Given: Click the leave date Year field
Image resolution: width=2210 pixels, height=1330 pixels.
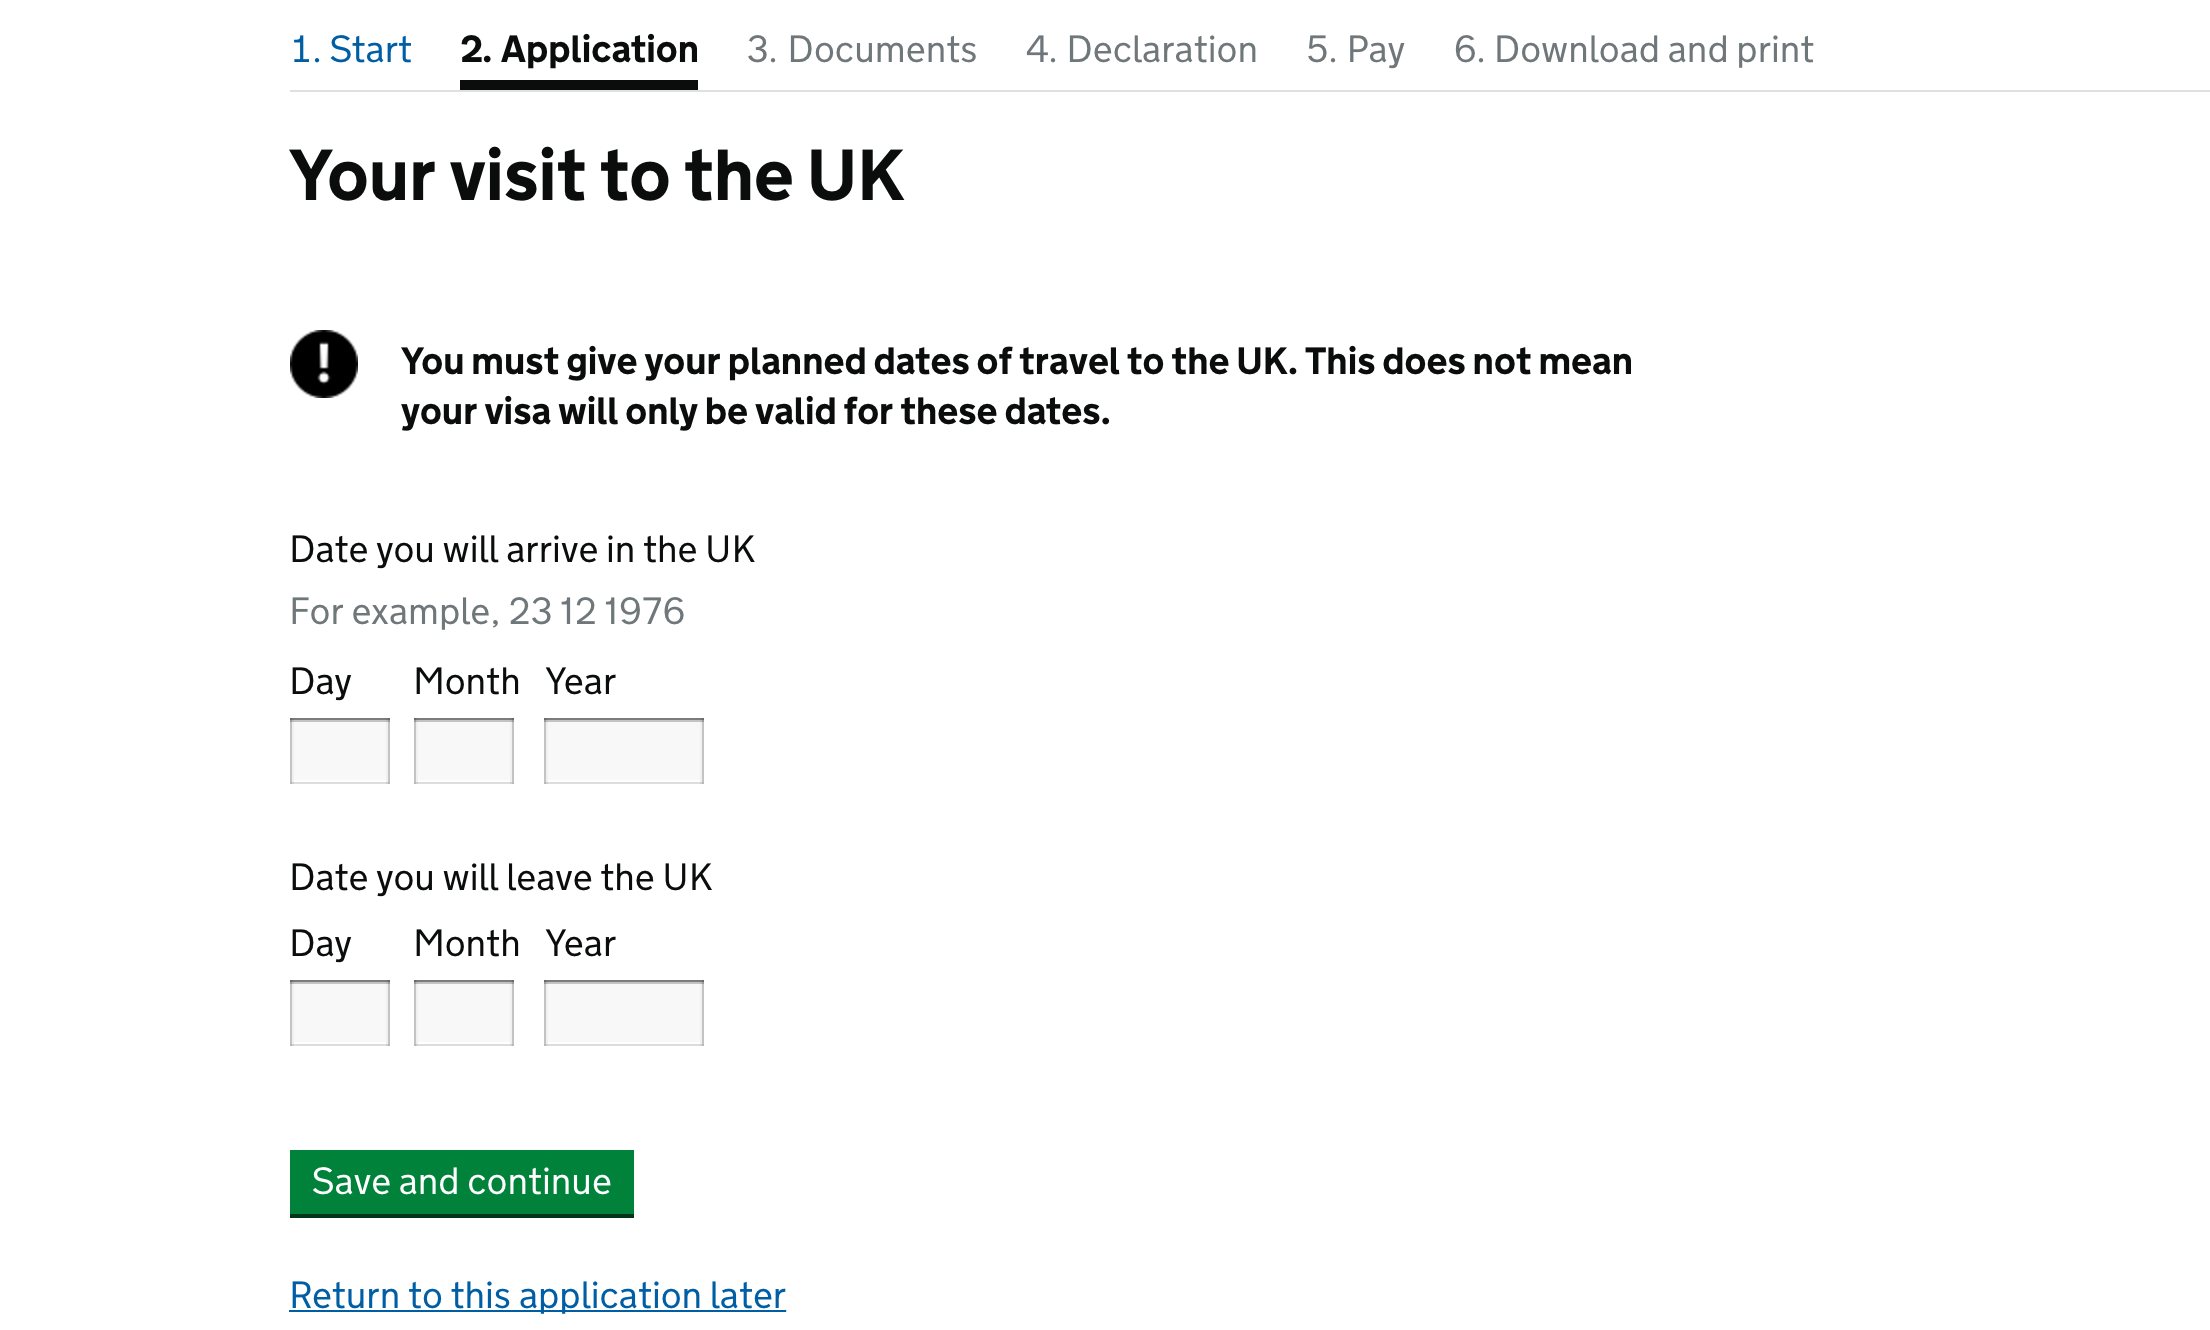Looking at the screenshot, I should [623, 1012].
